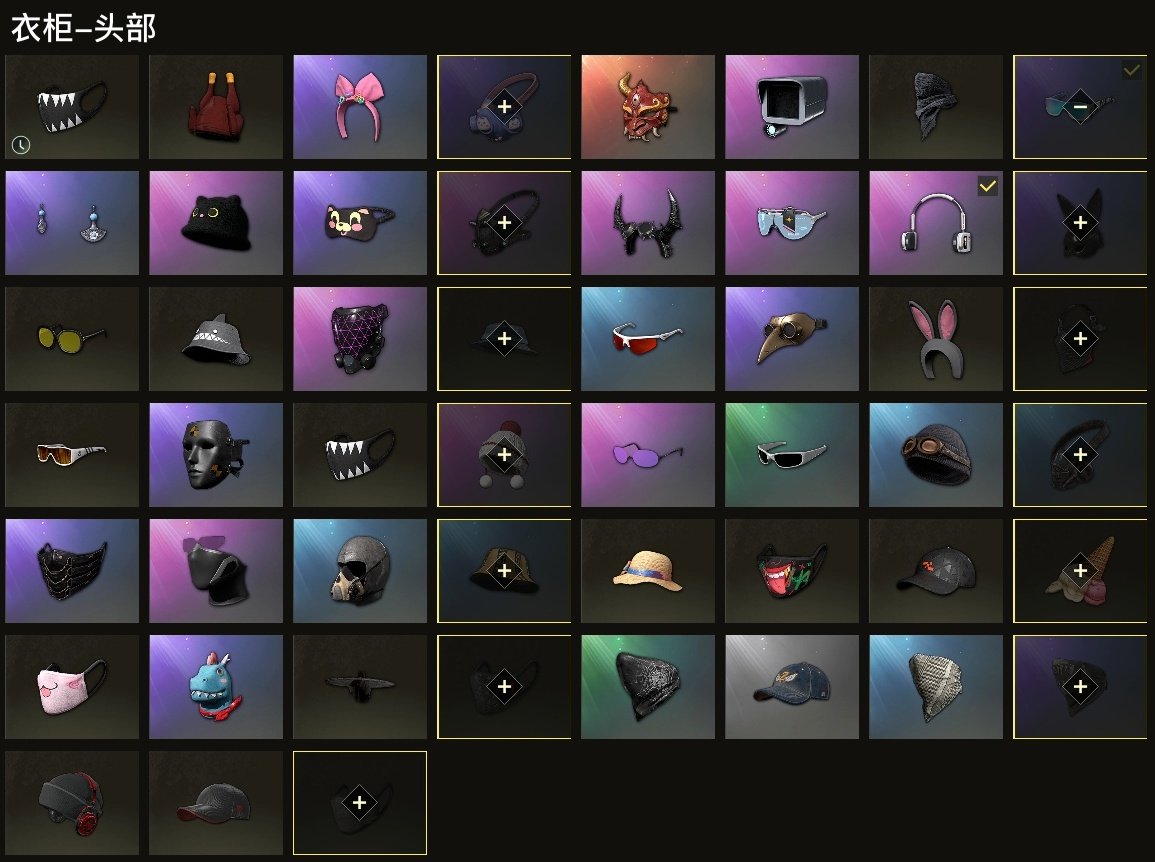
Task: Select the purple aviator sunglasses
Action: [647, 455]
